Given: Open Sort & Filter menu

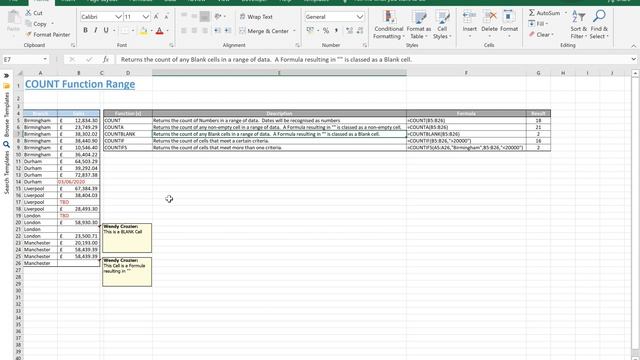Looking at the screenshot, I should click(x=578, y=25).
